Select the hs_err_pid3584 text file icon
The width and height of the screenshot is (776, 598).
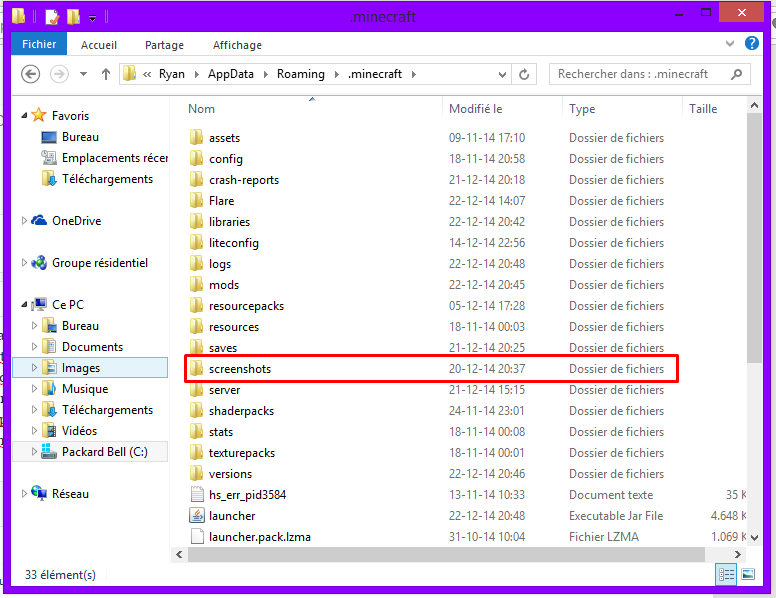pyautogui.click(x=197, y=495)
